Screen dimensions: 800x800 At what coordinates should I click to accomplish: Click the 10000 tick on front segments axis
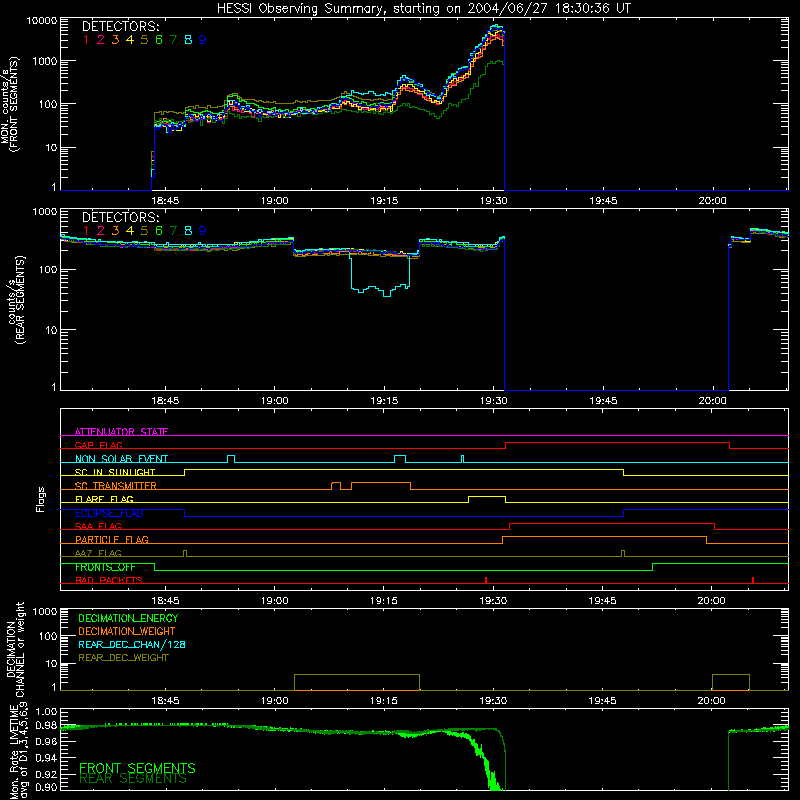coord(42,21)
